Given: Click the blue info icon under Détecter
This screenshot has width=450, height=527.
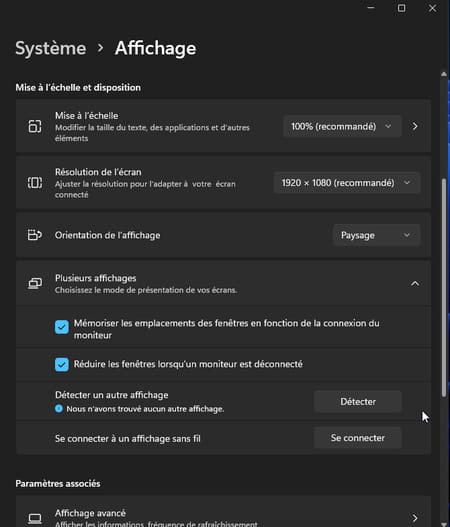Looking at the screenshot, I should 59,409.
